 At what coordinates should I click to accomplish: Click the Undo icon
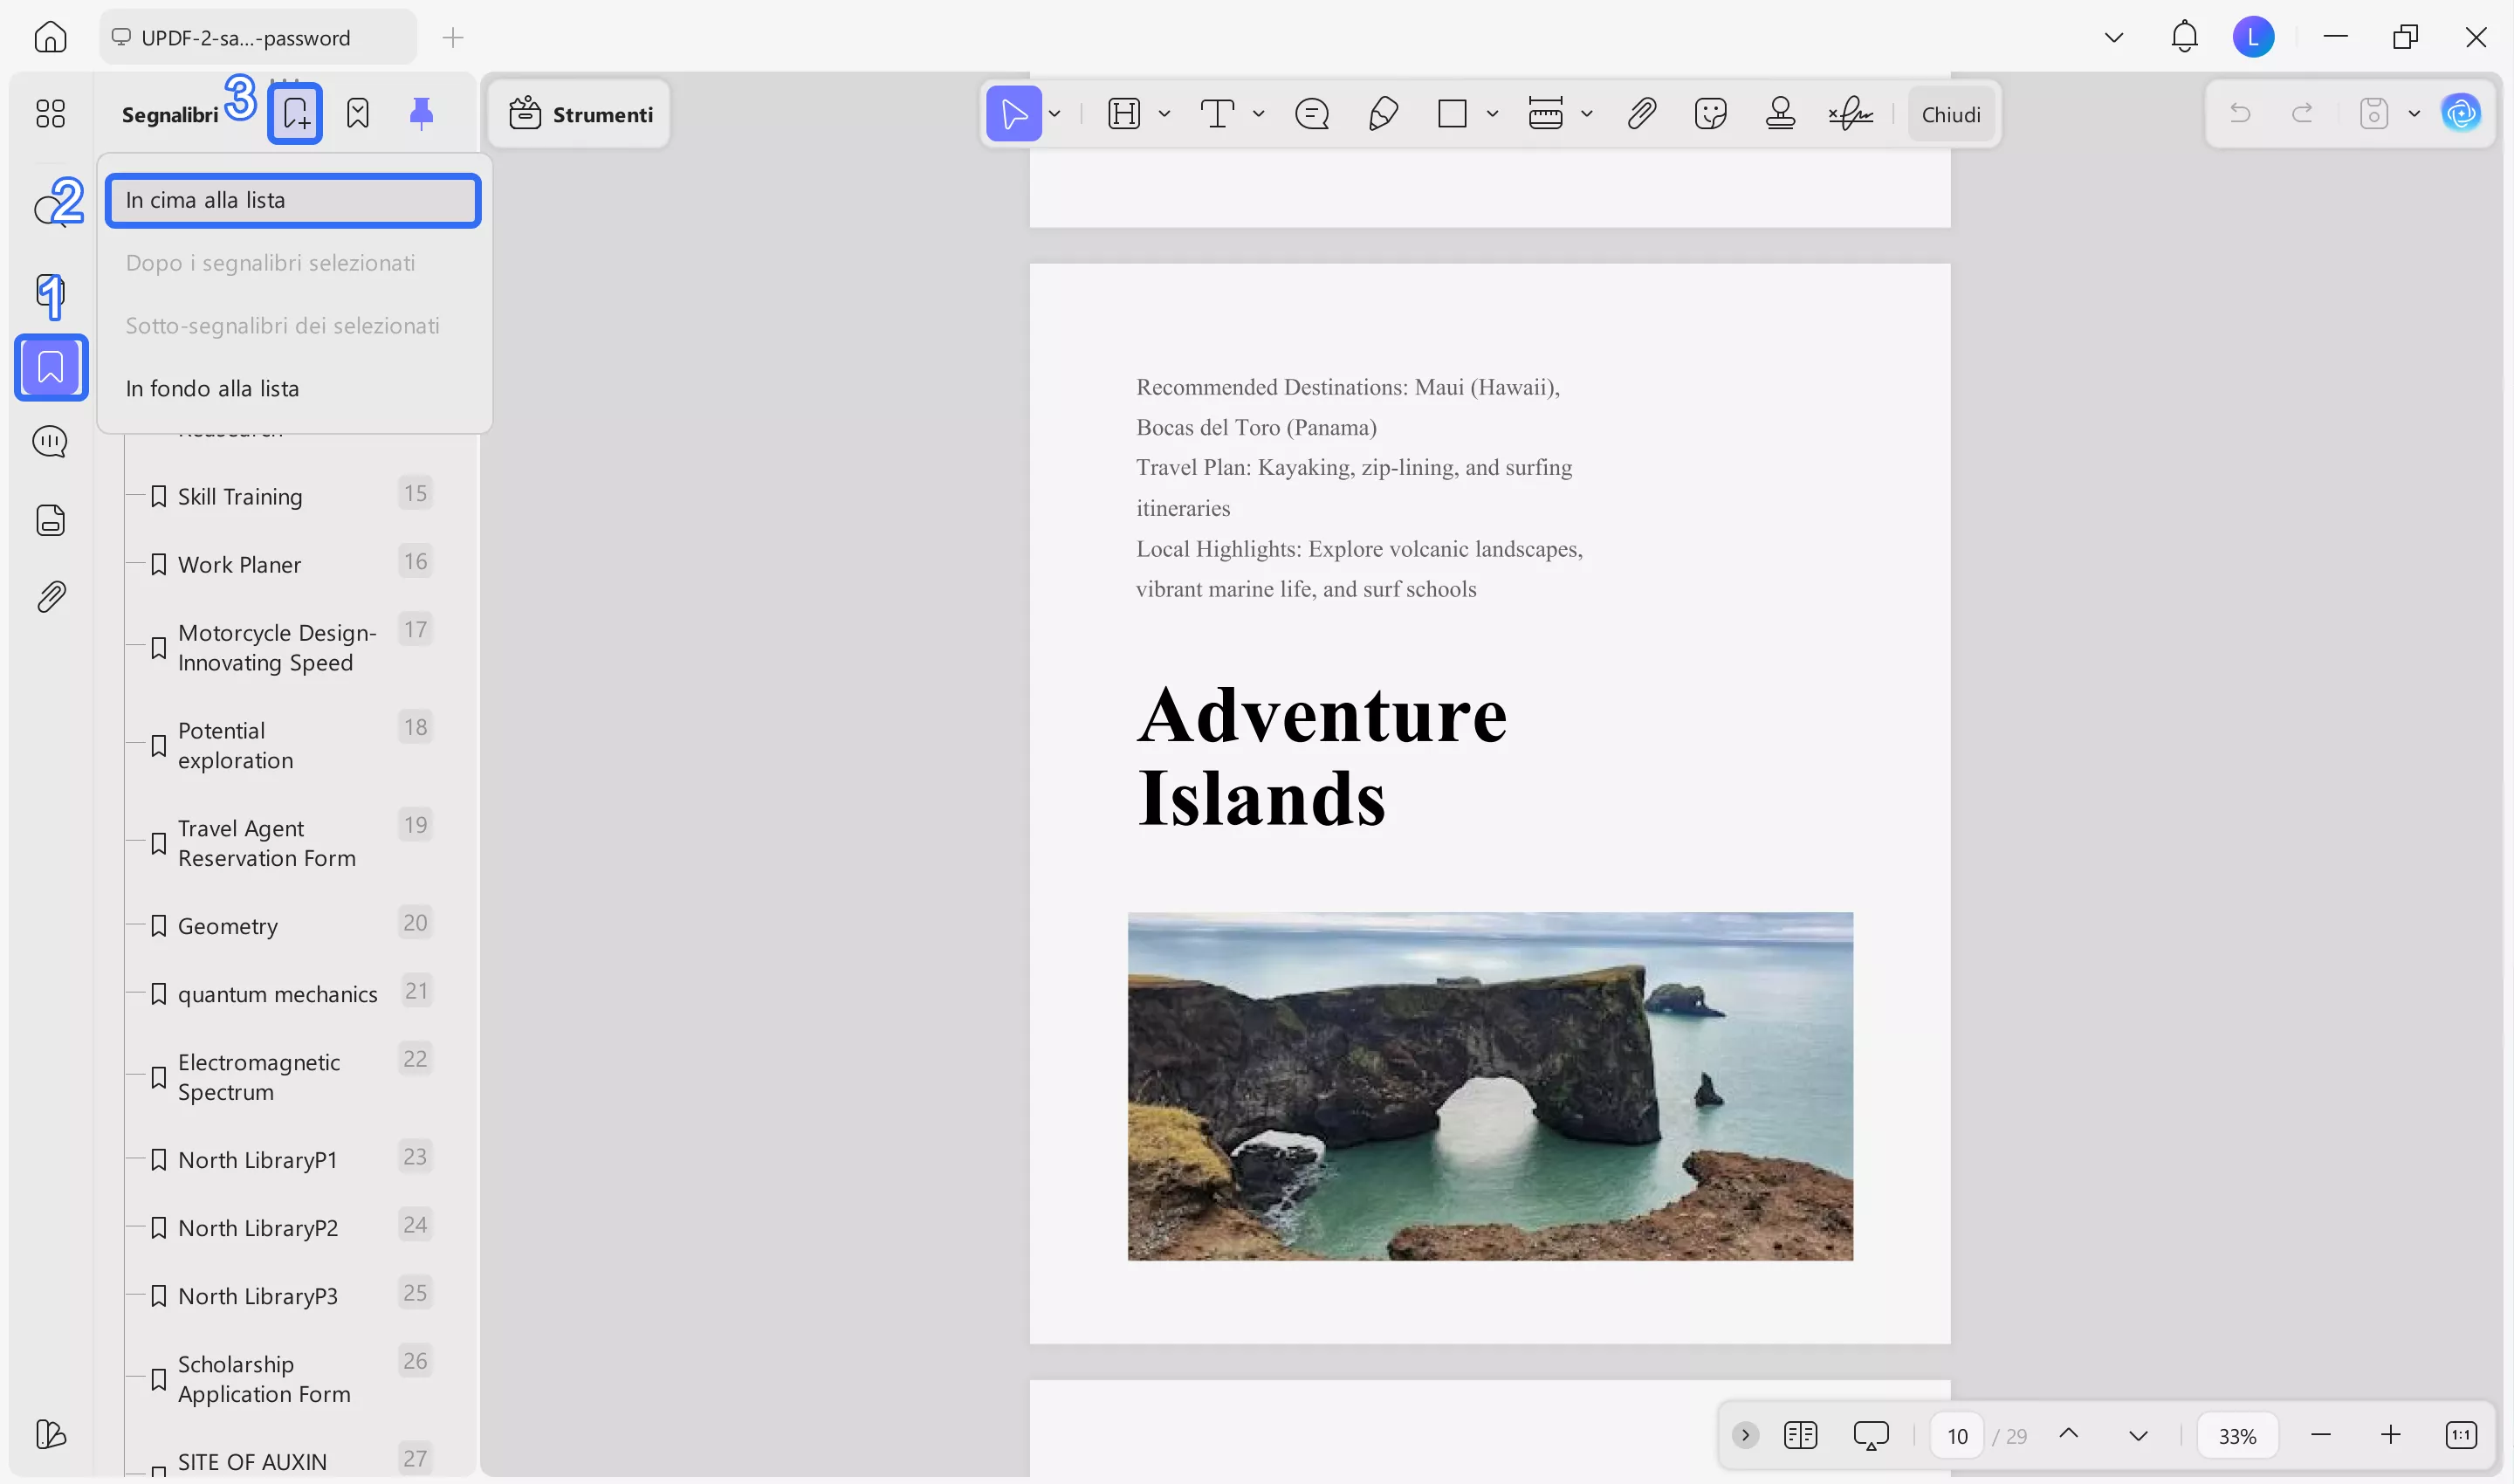tap(2241, 113)
